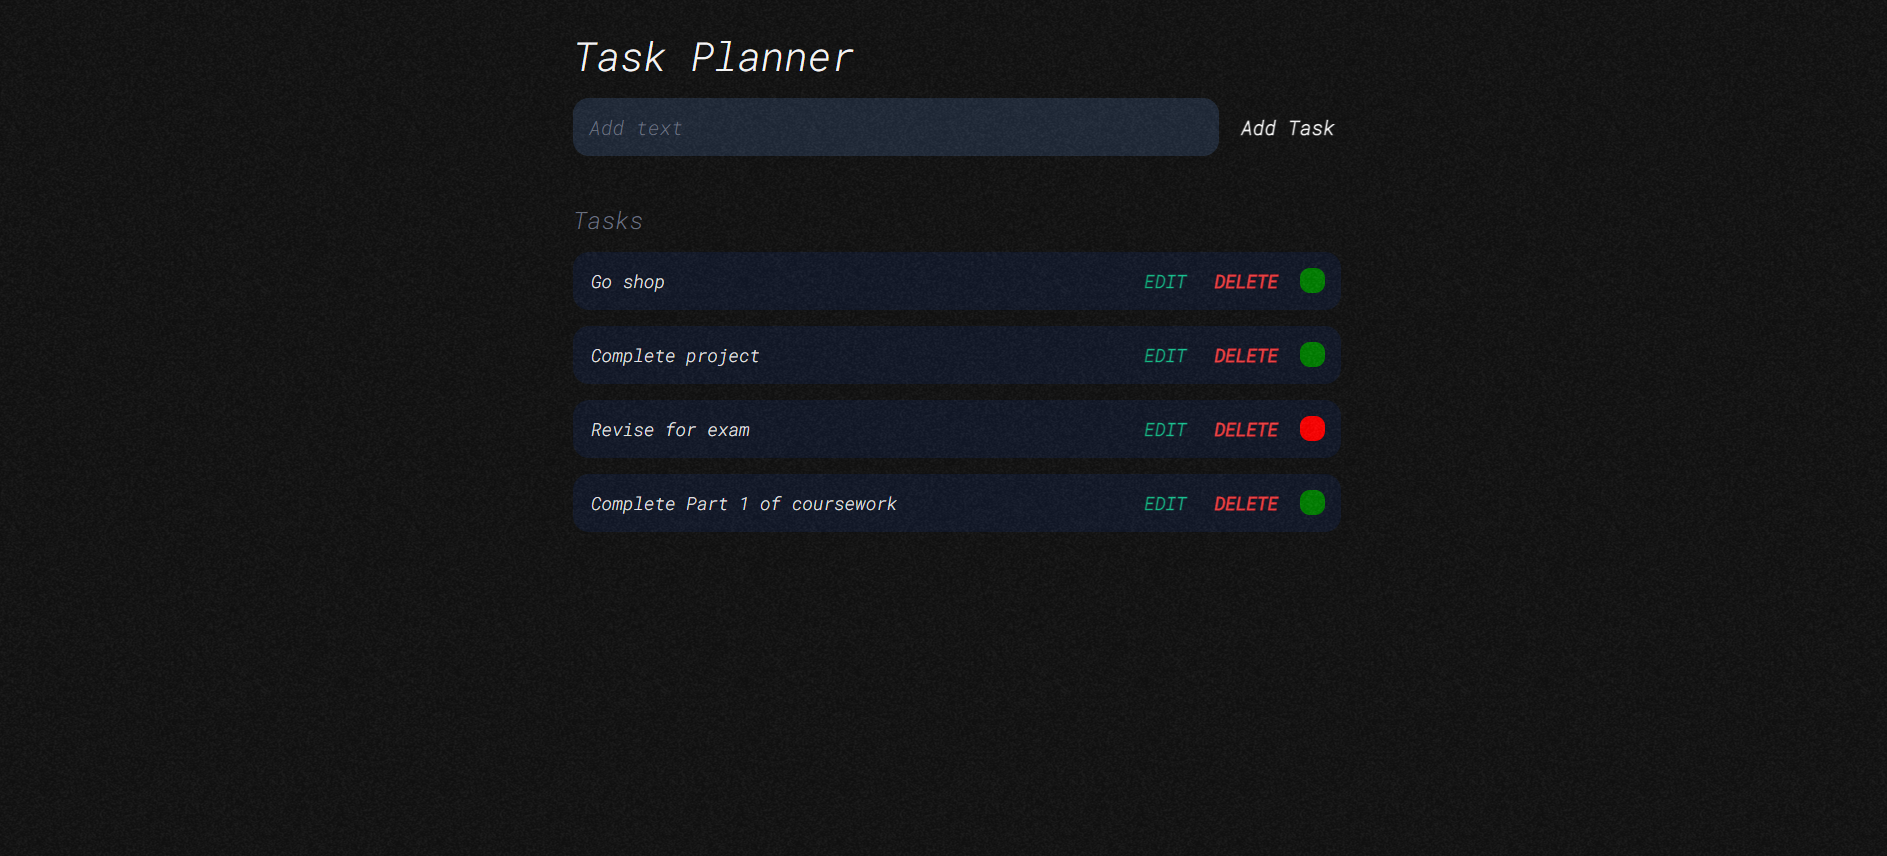Image resolution: width=1887 pixels, height=856 pixels.
Task: Click the Task Planner heading
Action: click(x=713, y=57)
